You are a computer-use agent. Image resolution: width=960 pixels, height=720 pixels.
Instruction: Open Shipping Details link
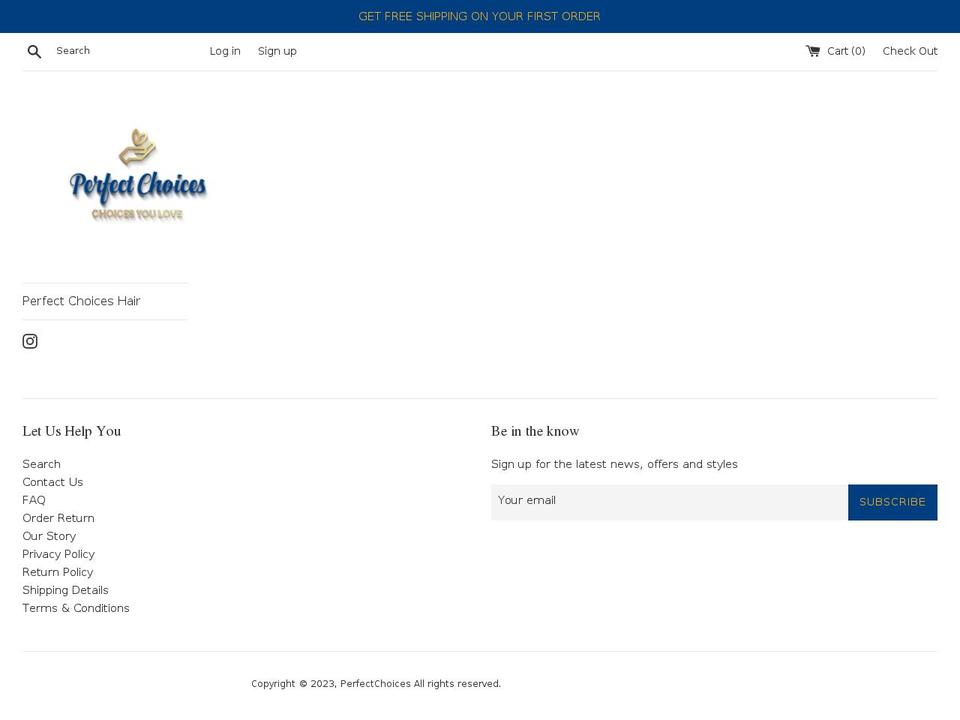coord(66,590)
